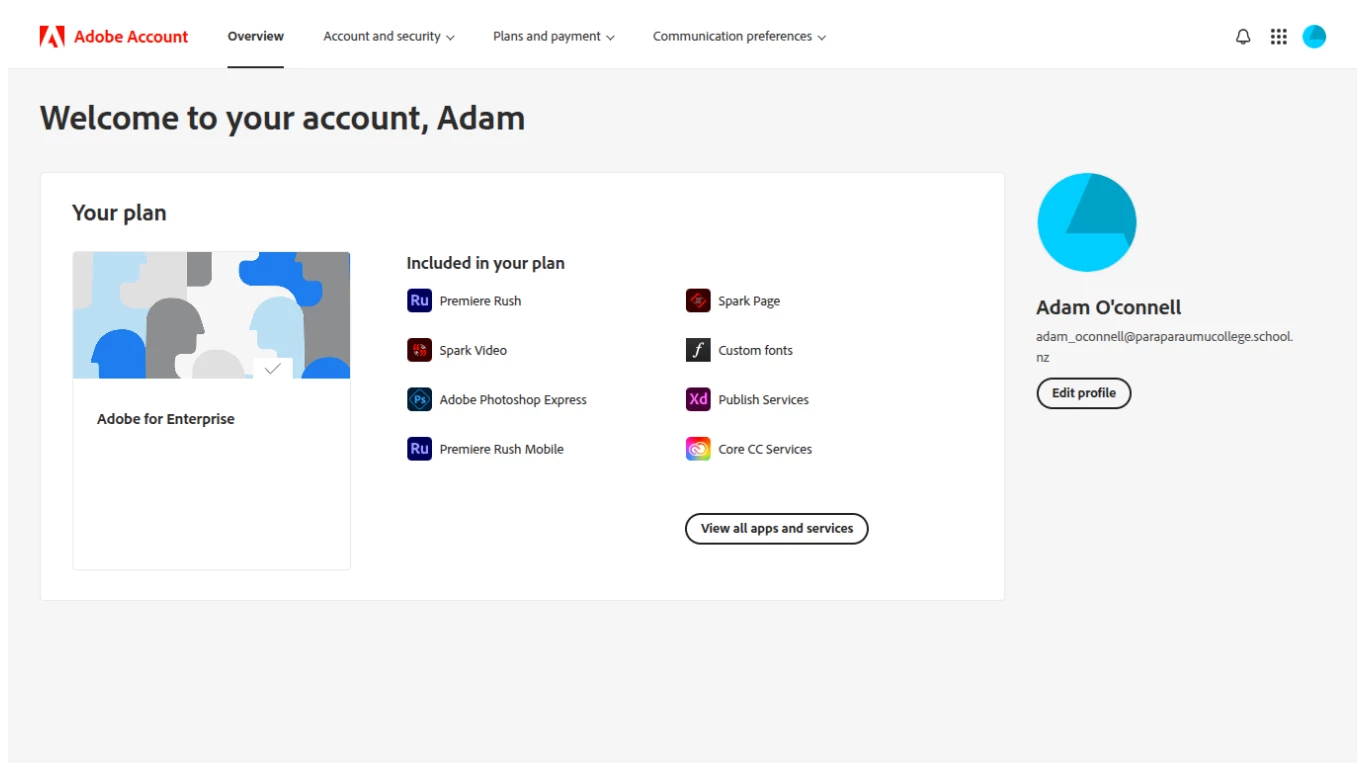Expand Plans and payment menu
The image size is (1365, 767).
tap(554, 36)
